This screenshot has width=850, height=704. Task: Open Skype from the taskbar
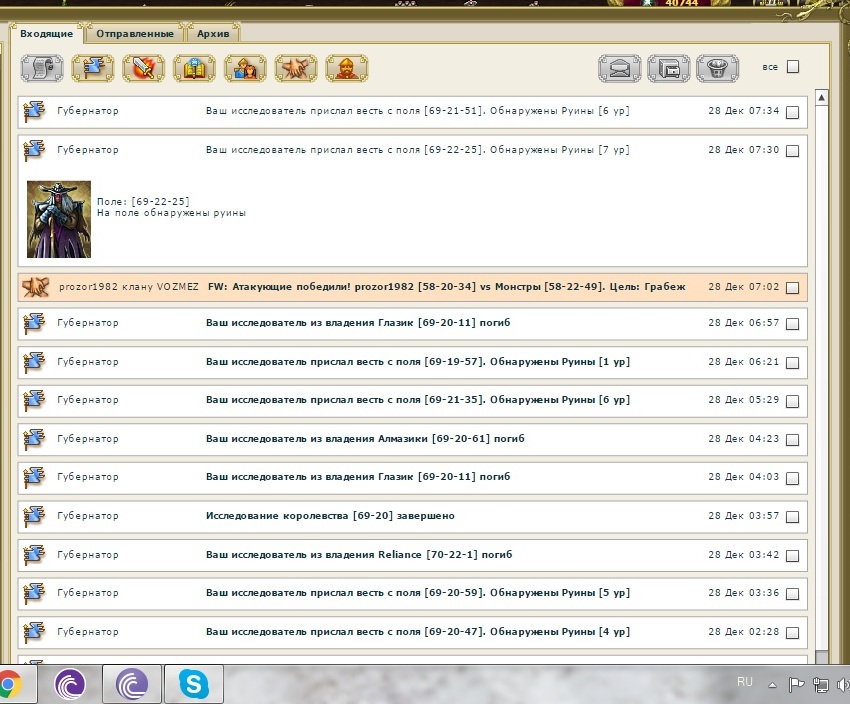click(194, 685)
